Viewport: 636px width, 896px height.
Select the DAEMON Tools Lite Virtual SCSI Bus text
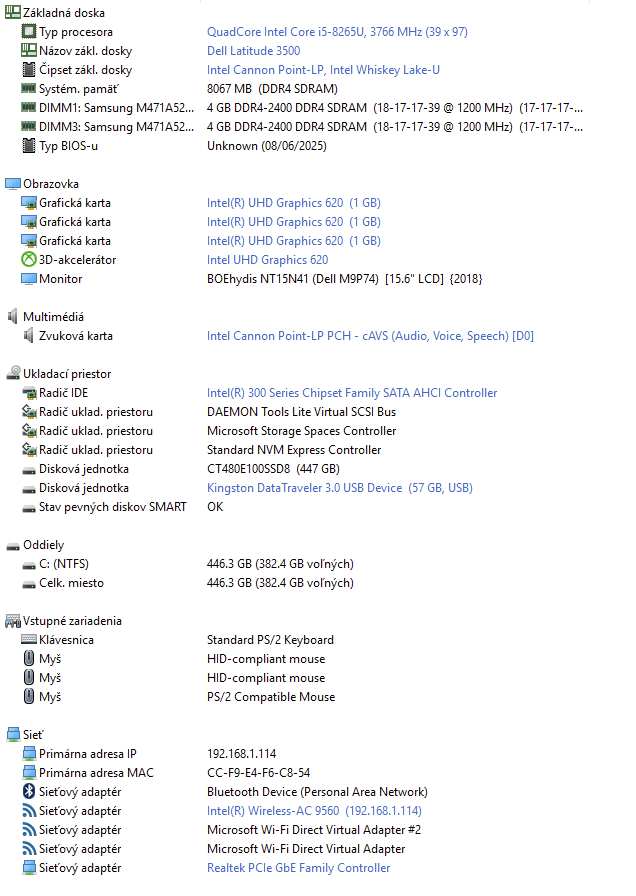pyautogui.click(x=301, y=411)
